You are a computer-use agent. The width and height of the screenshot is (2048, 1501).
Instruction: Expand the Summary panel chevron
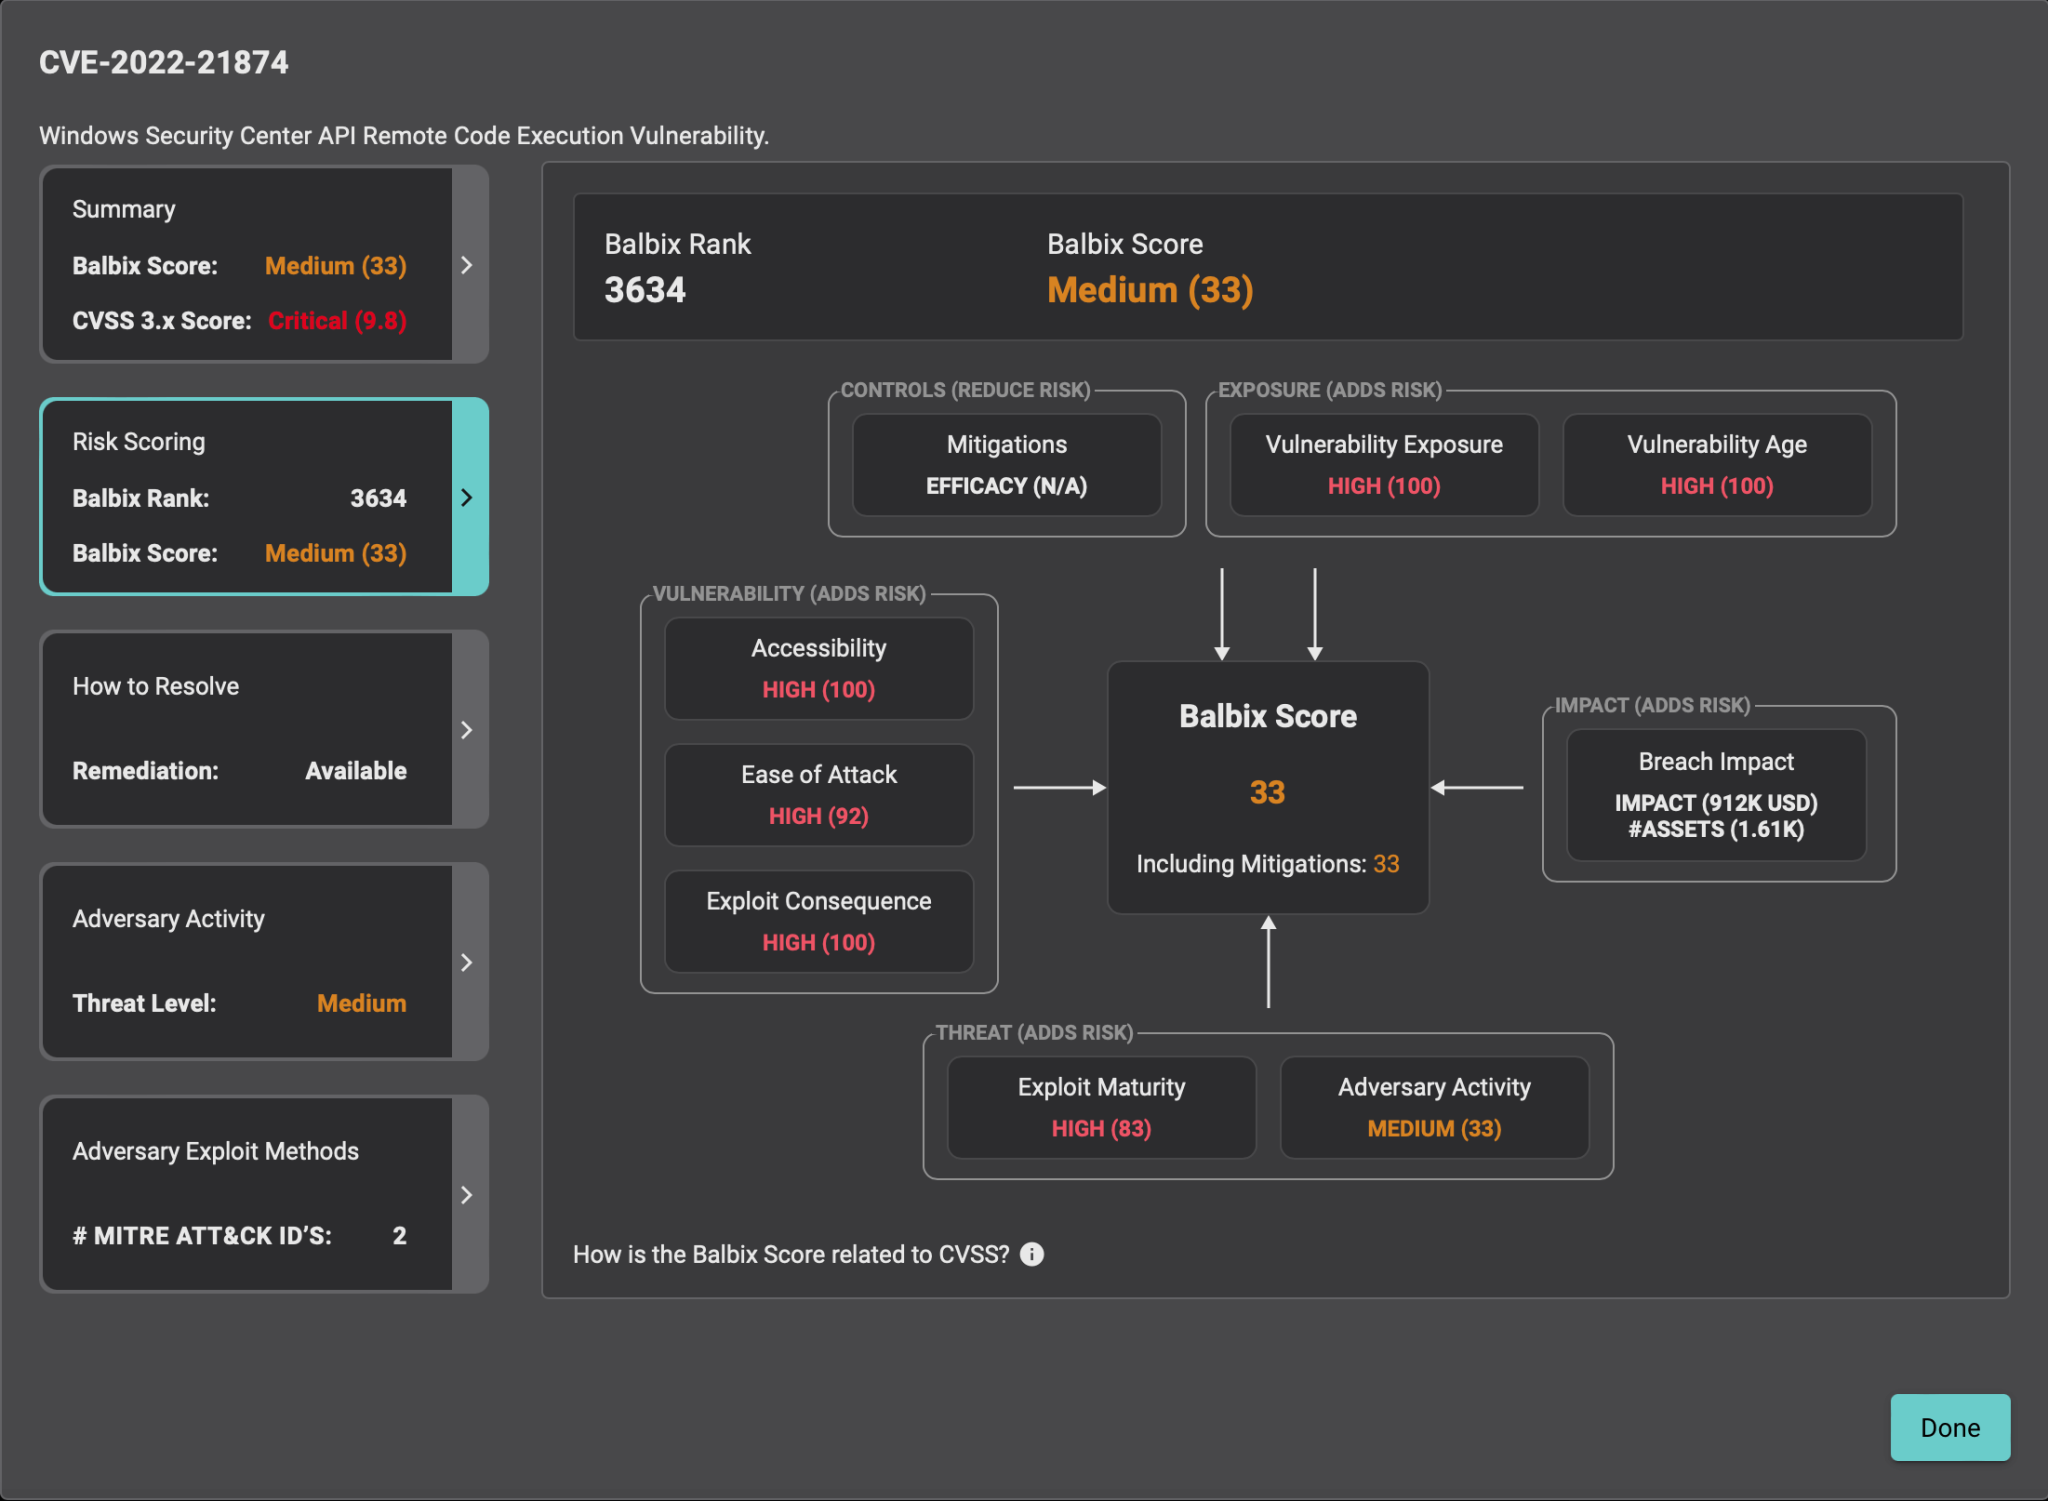pos(467,265)
